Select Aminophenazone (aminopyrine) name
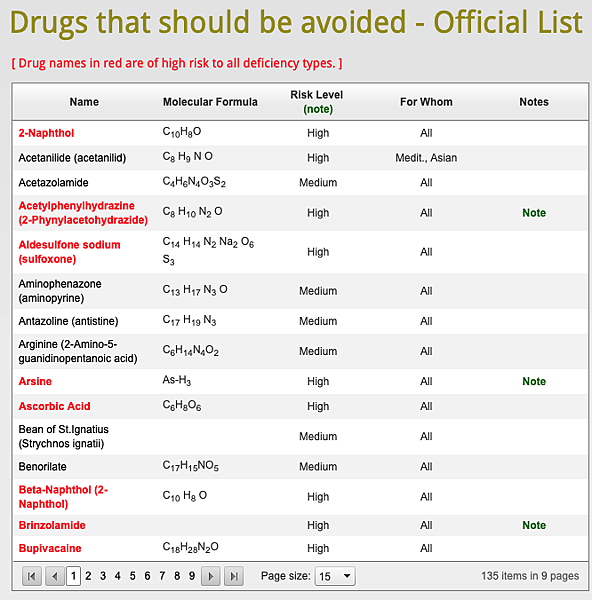592x600 pixels. (x=60, y=291)
